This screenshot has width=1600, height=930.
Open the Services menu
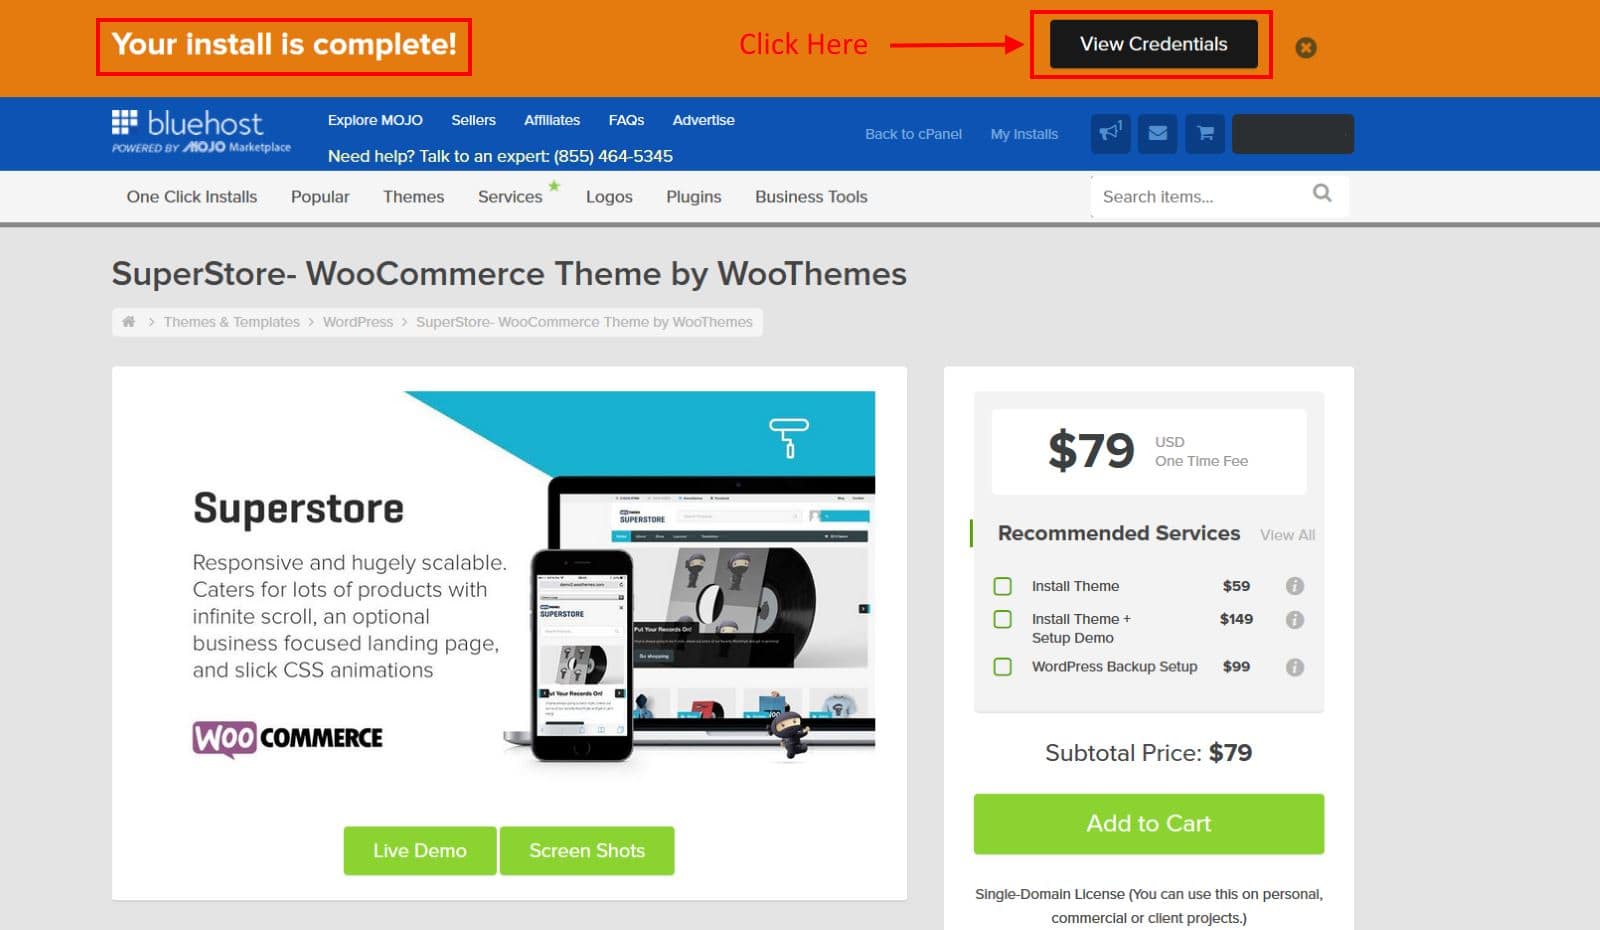510,197
